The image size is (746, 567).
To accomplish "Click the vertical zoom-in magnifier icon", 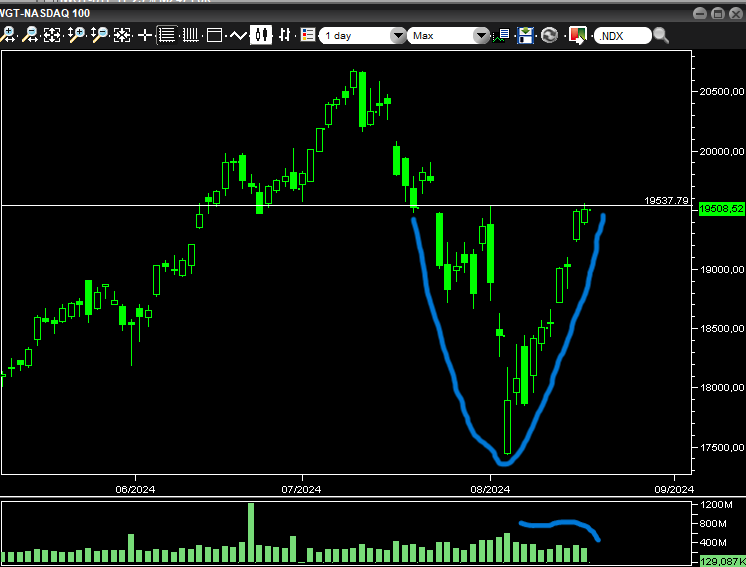I will 77,35.
